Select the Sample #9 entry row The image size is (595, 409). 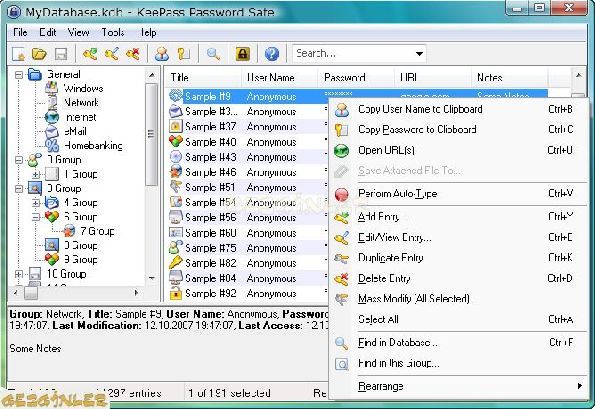(x=358, y=96)
